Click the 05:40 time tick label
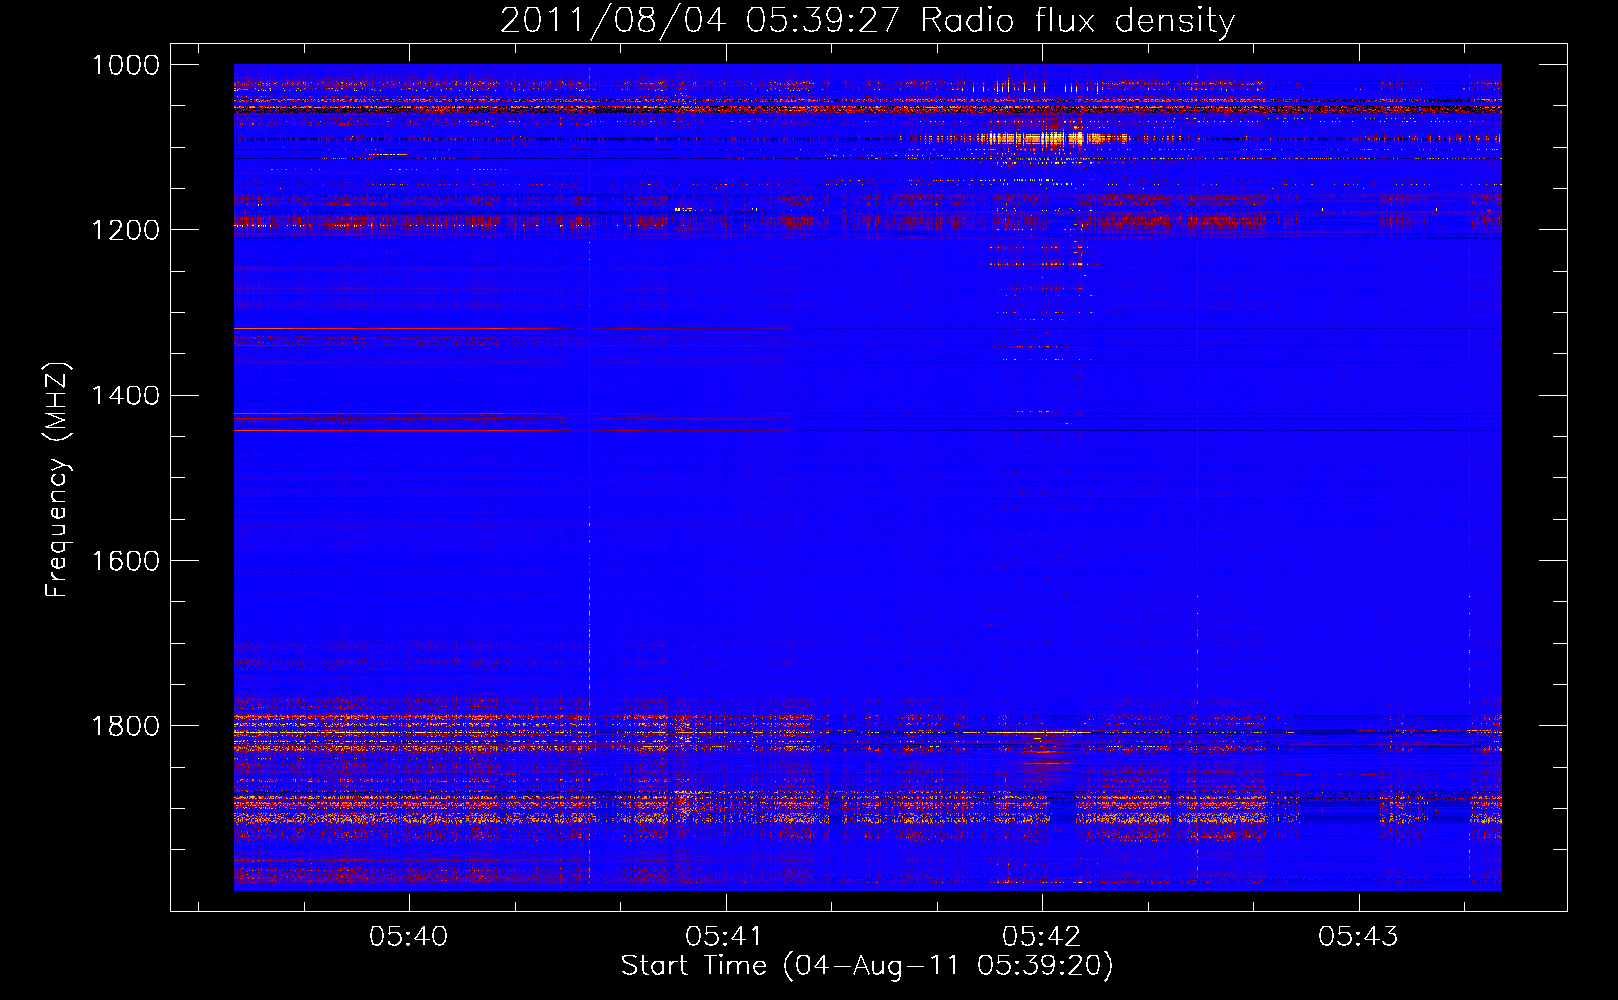This screenshot has height=1000, width=1618. (409, 937)
